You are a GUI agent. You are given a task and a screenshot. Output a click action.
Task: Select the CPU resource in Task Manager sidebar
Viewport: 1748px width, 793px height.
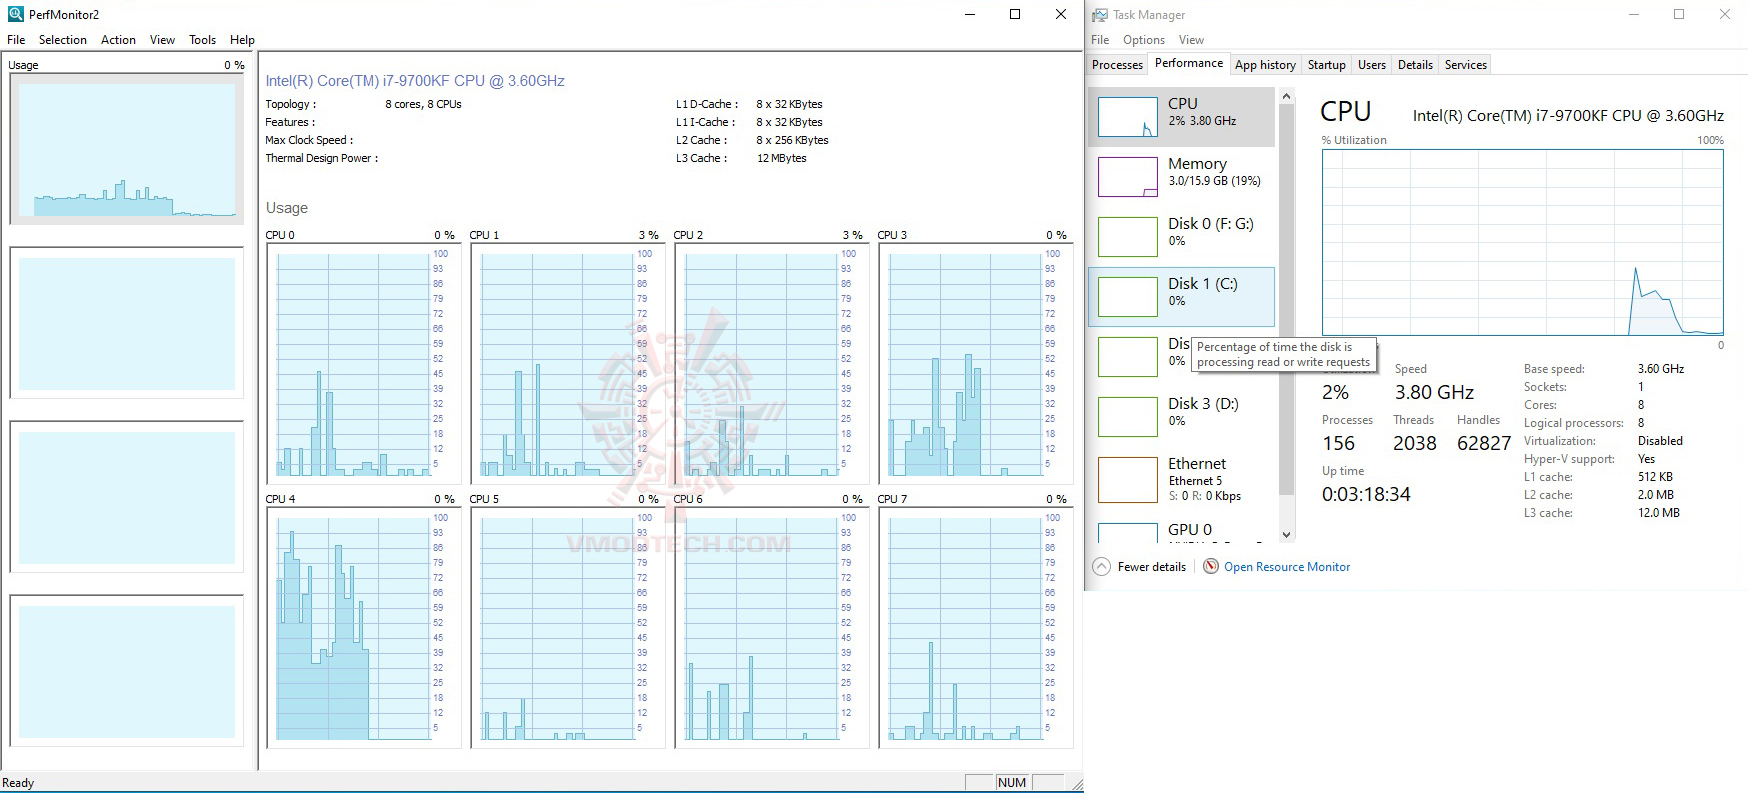1181,117
